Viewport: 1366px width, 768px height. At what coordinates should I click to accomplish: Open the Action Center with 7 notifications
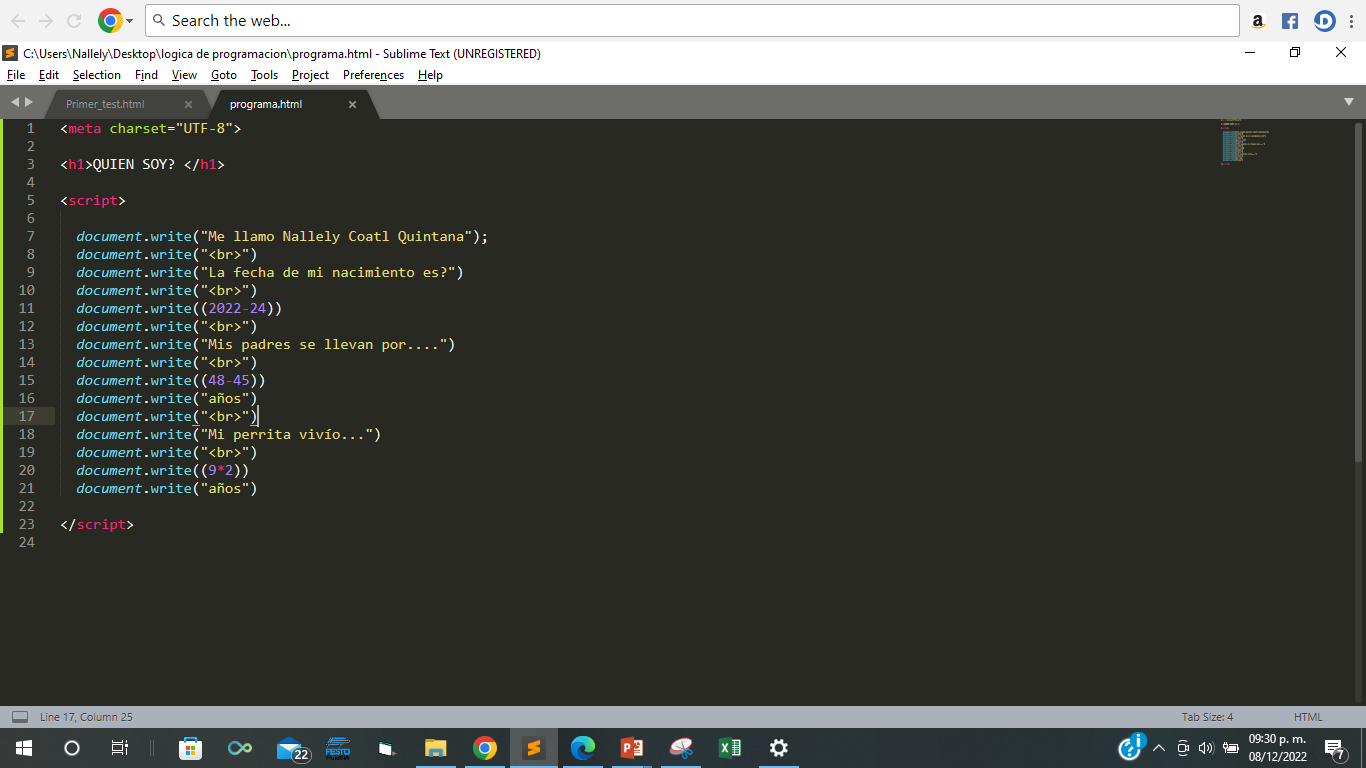(x=1335, y=748)
